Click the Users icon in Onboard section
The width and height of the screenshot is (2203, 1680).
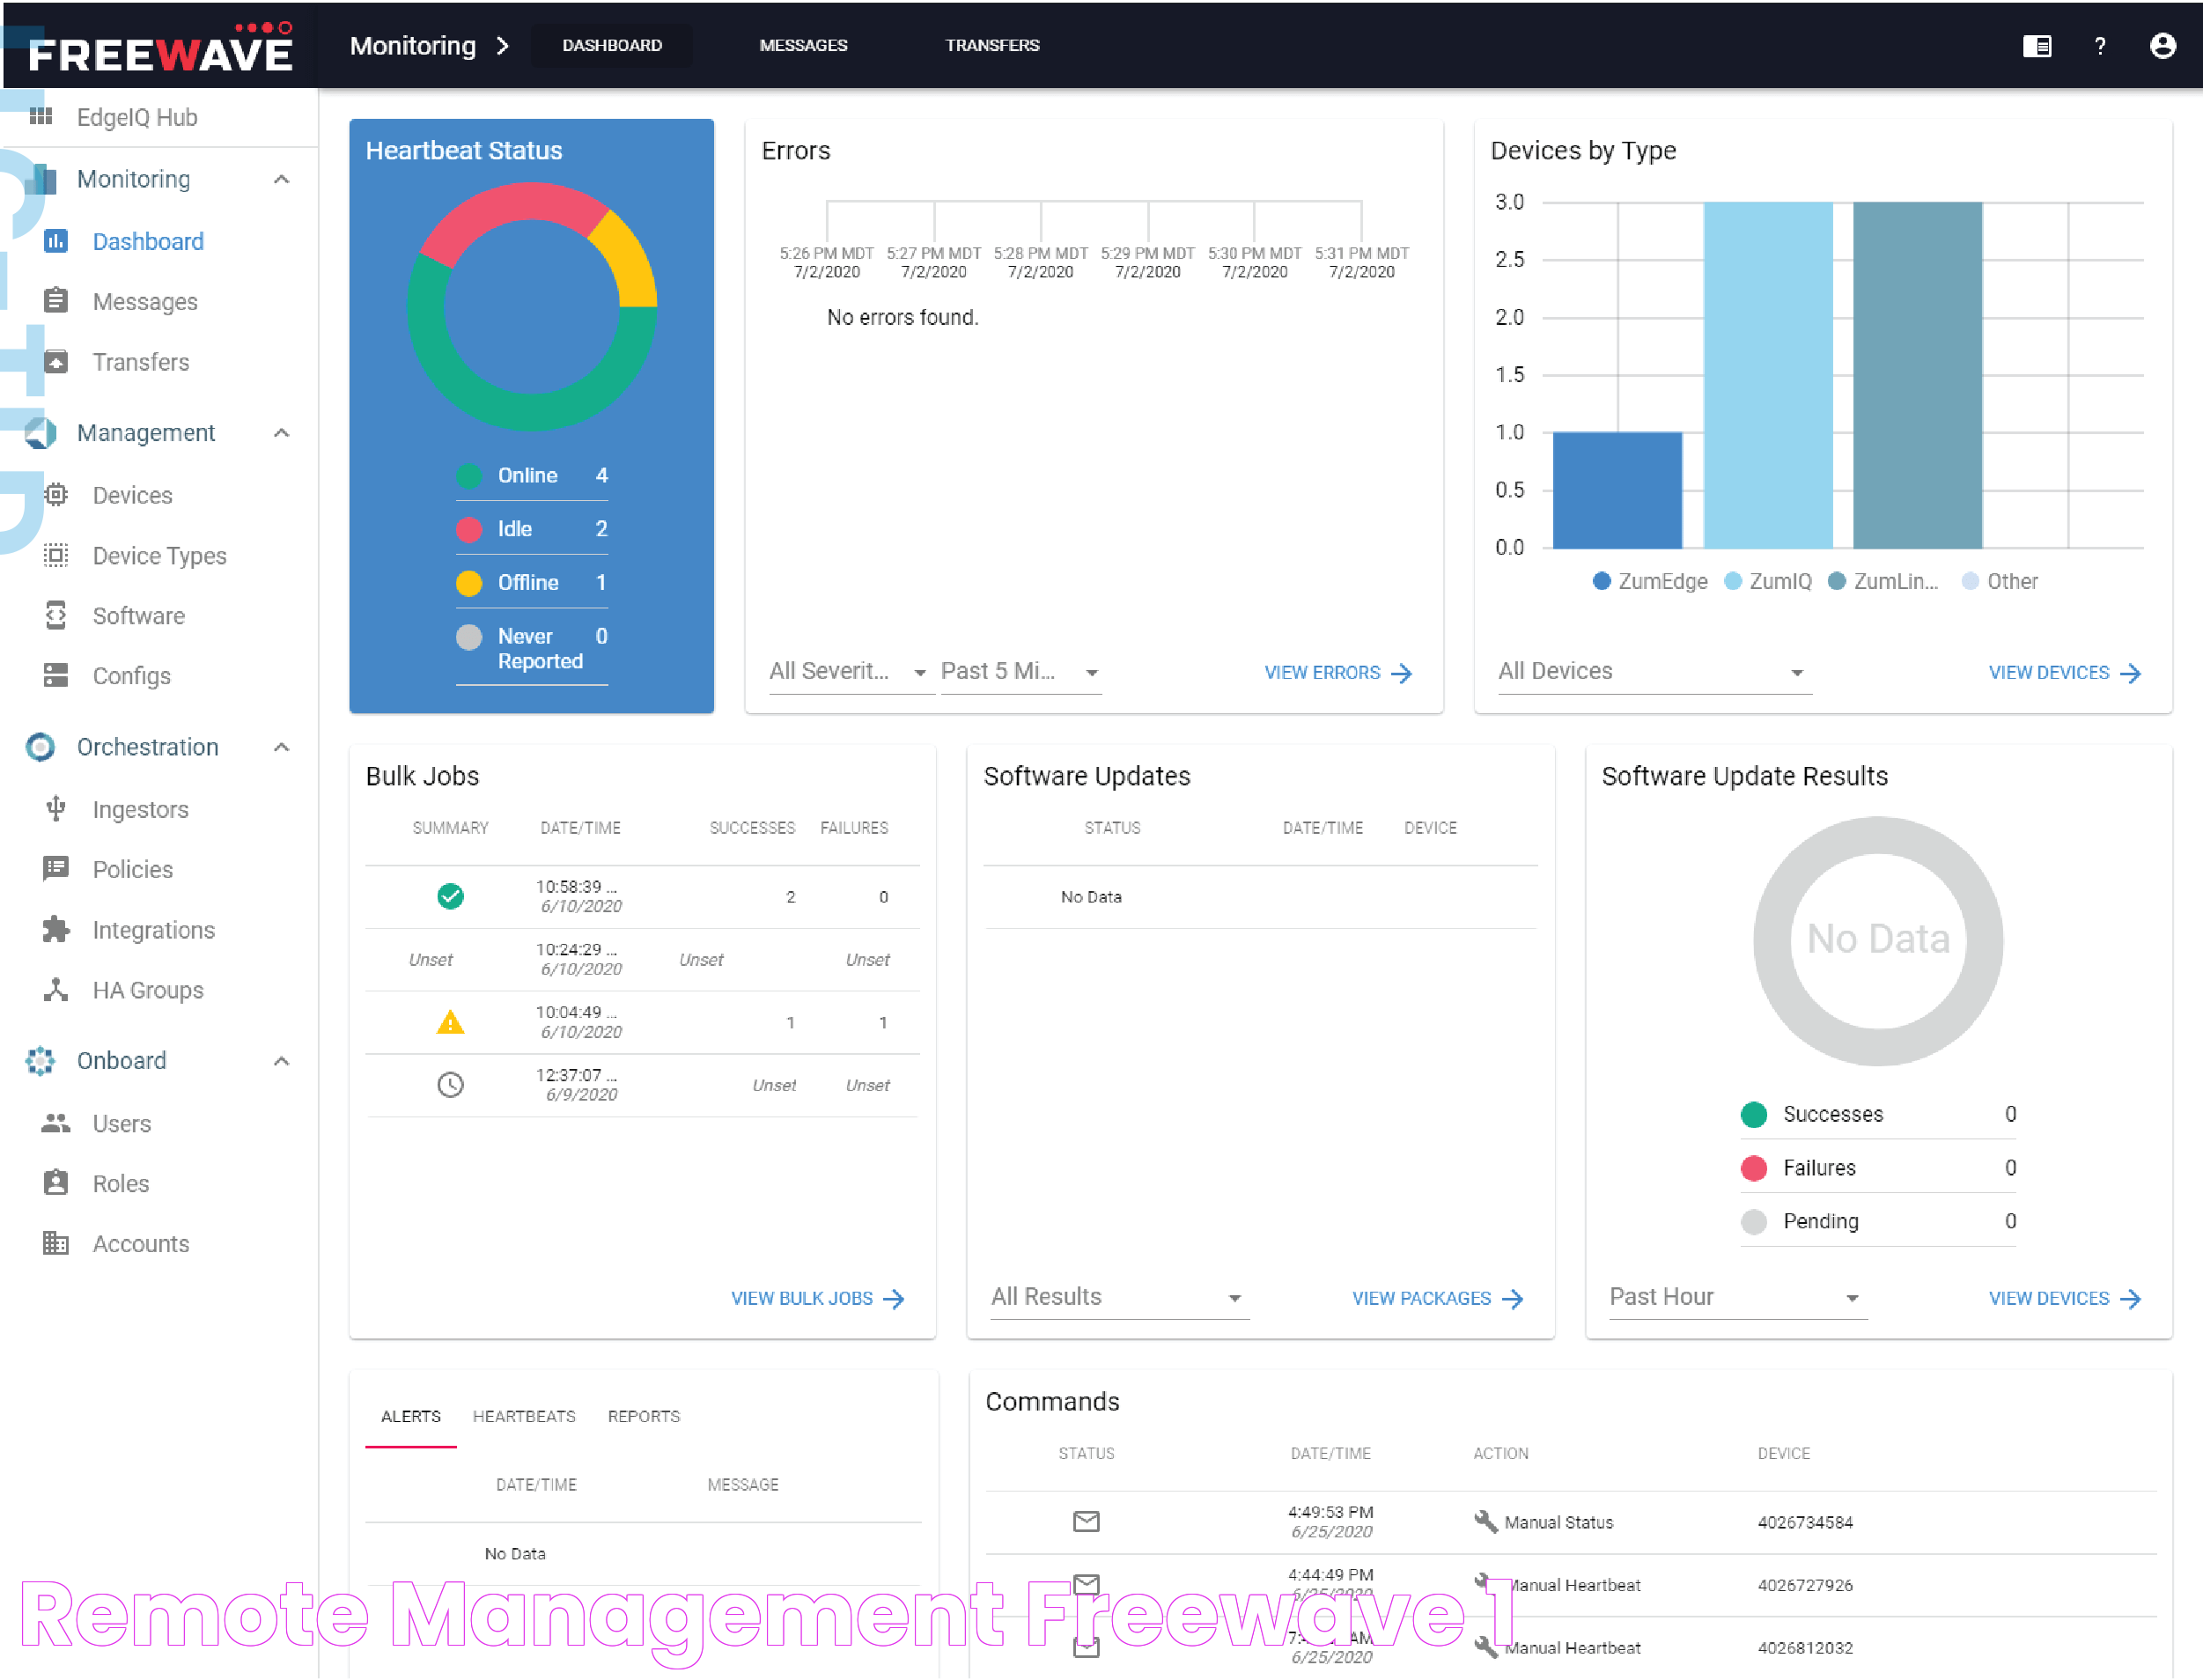point(55,1123)
